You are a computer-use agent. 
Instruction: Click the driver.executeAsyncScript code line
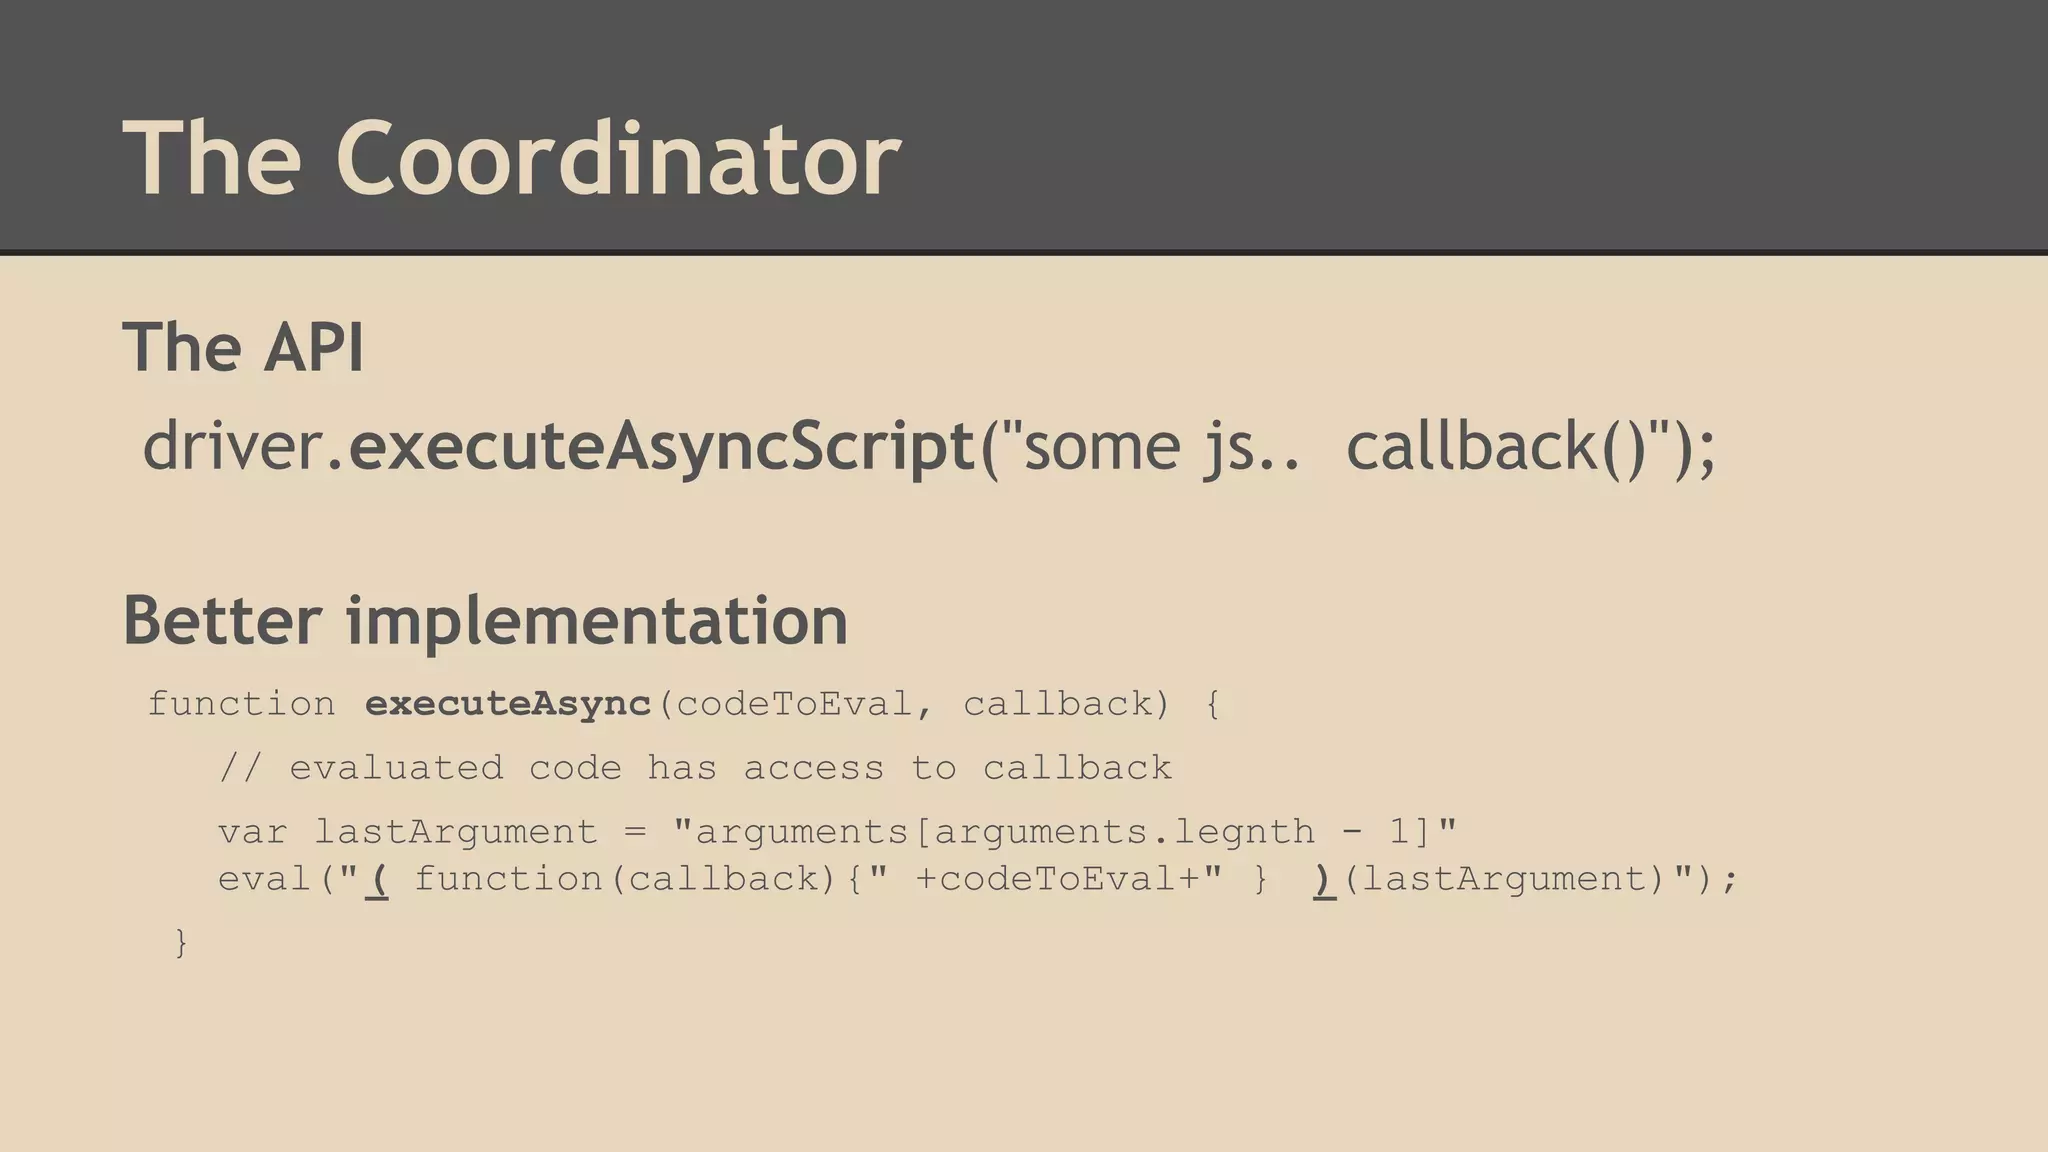(930, 445)
